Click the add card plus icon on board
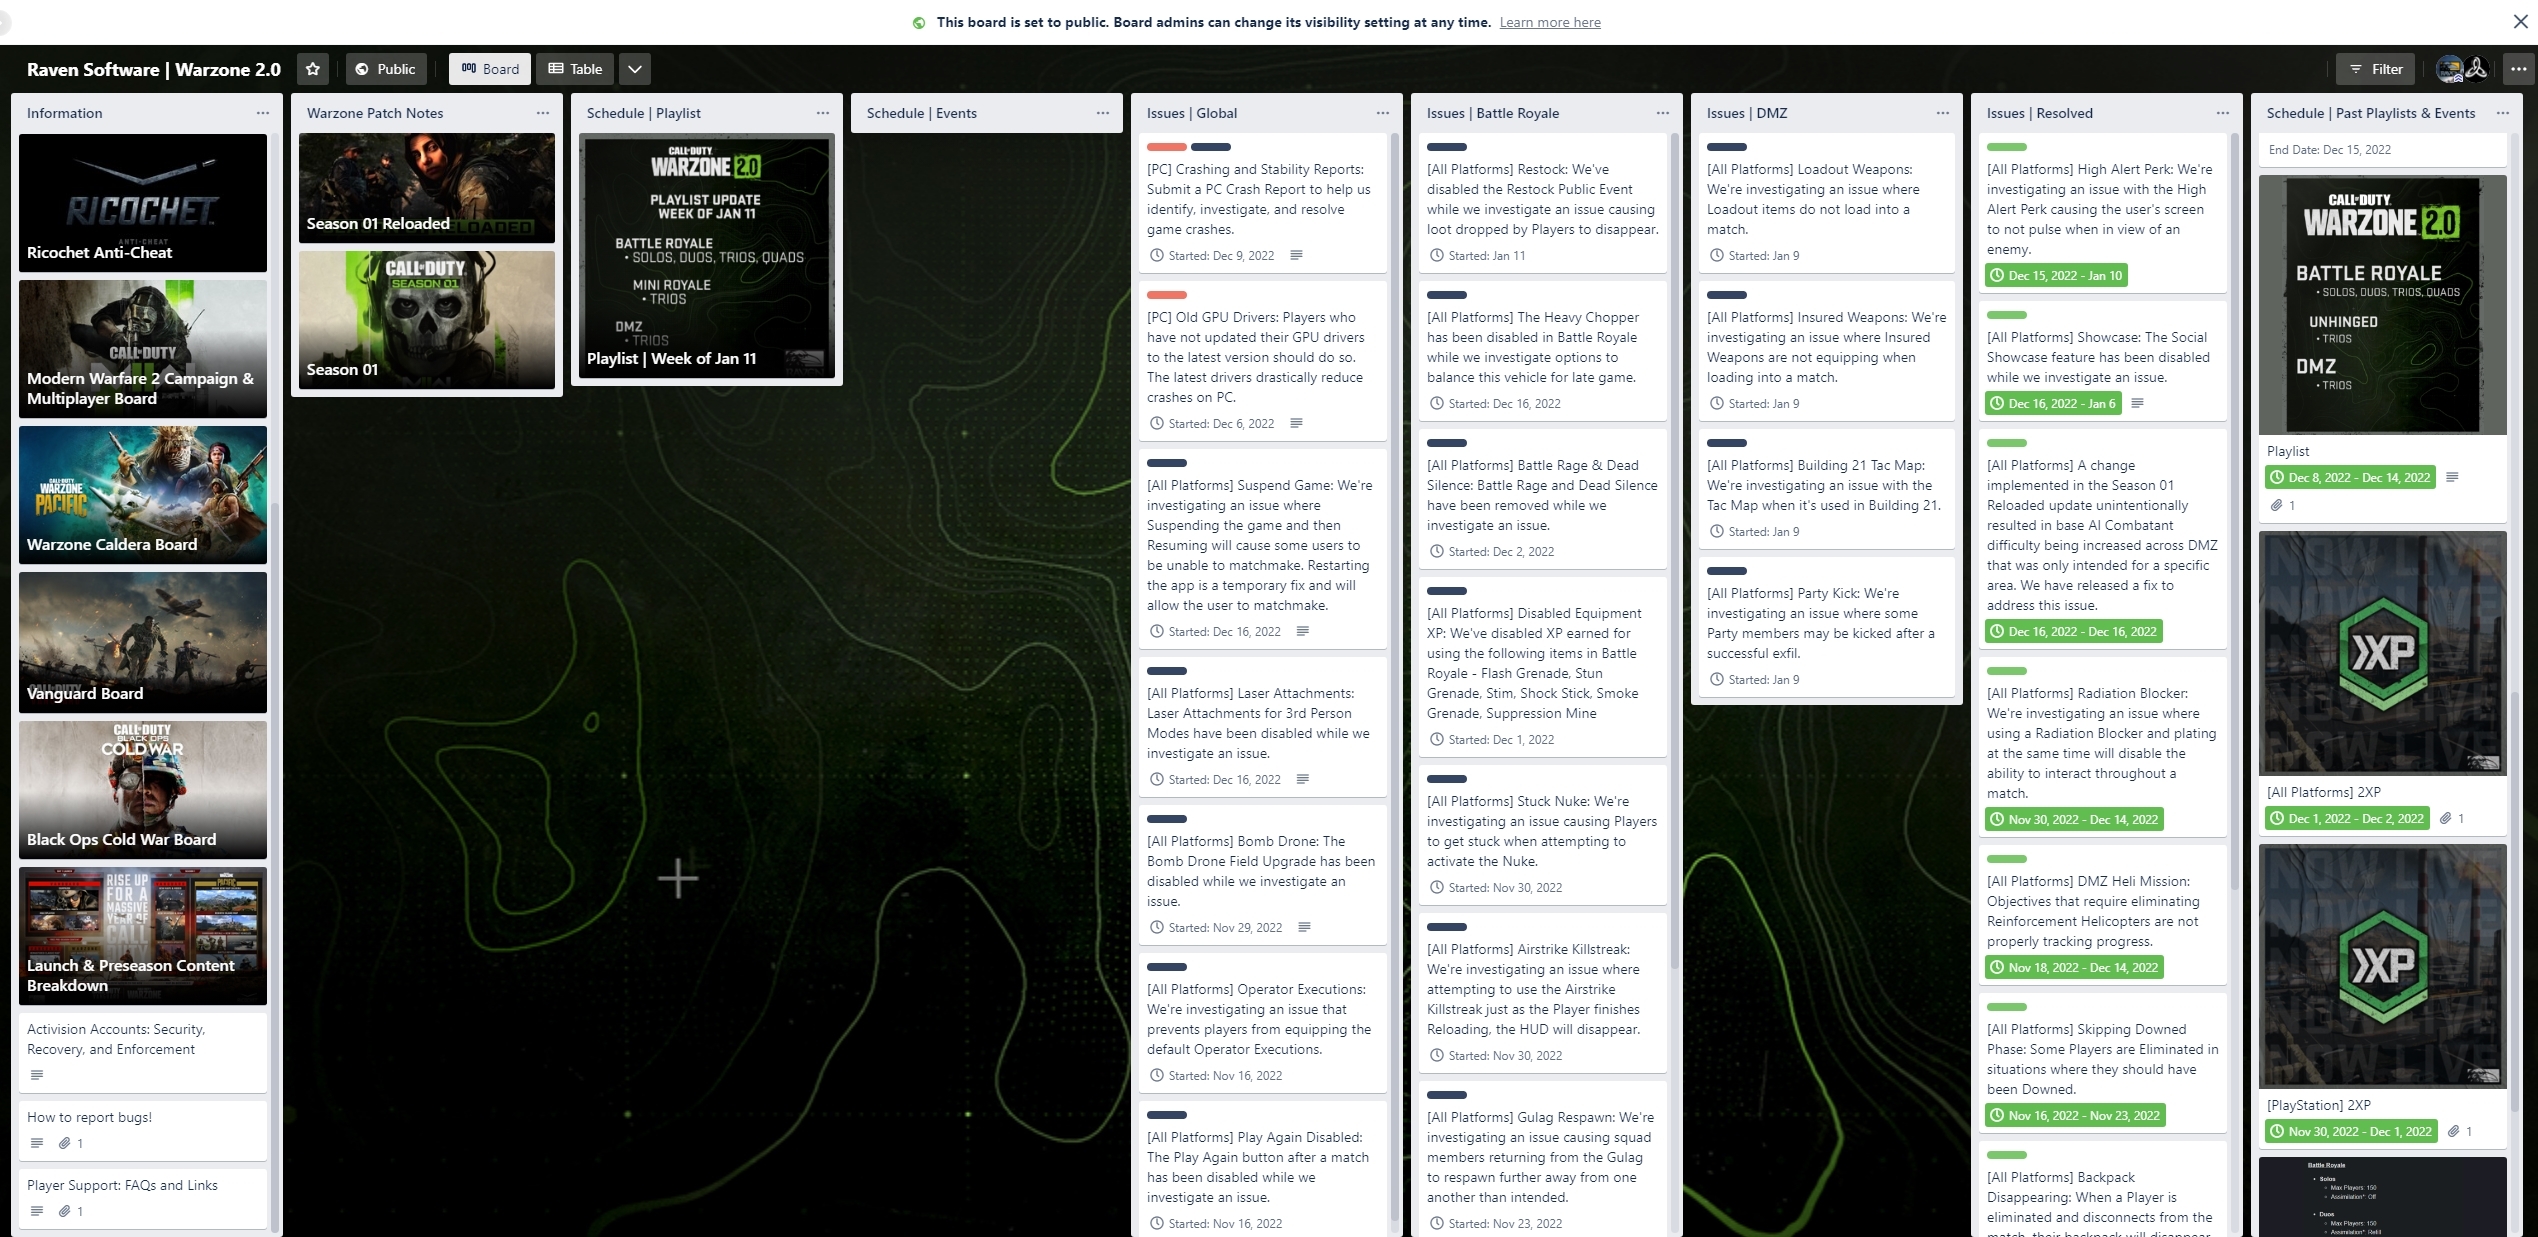Viewport: 2538px width, 1237px height. point(678,876)
